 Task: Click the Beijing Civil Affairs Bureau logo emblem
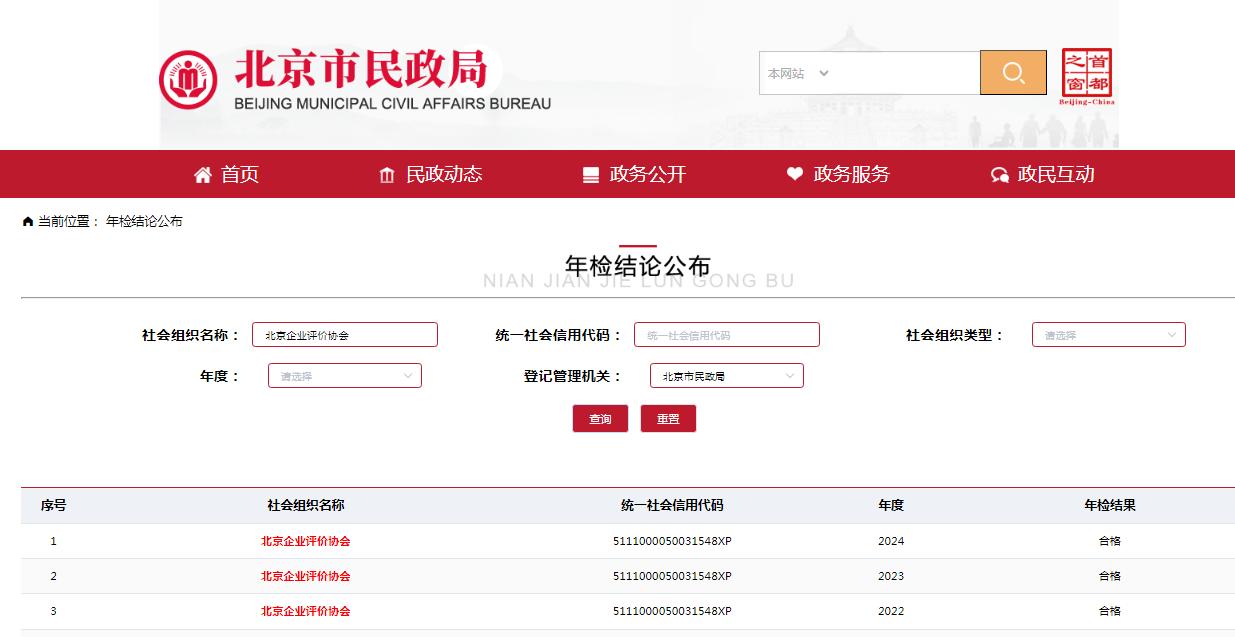pos(188,79)
